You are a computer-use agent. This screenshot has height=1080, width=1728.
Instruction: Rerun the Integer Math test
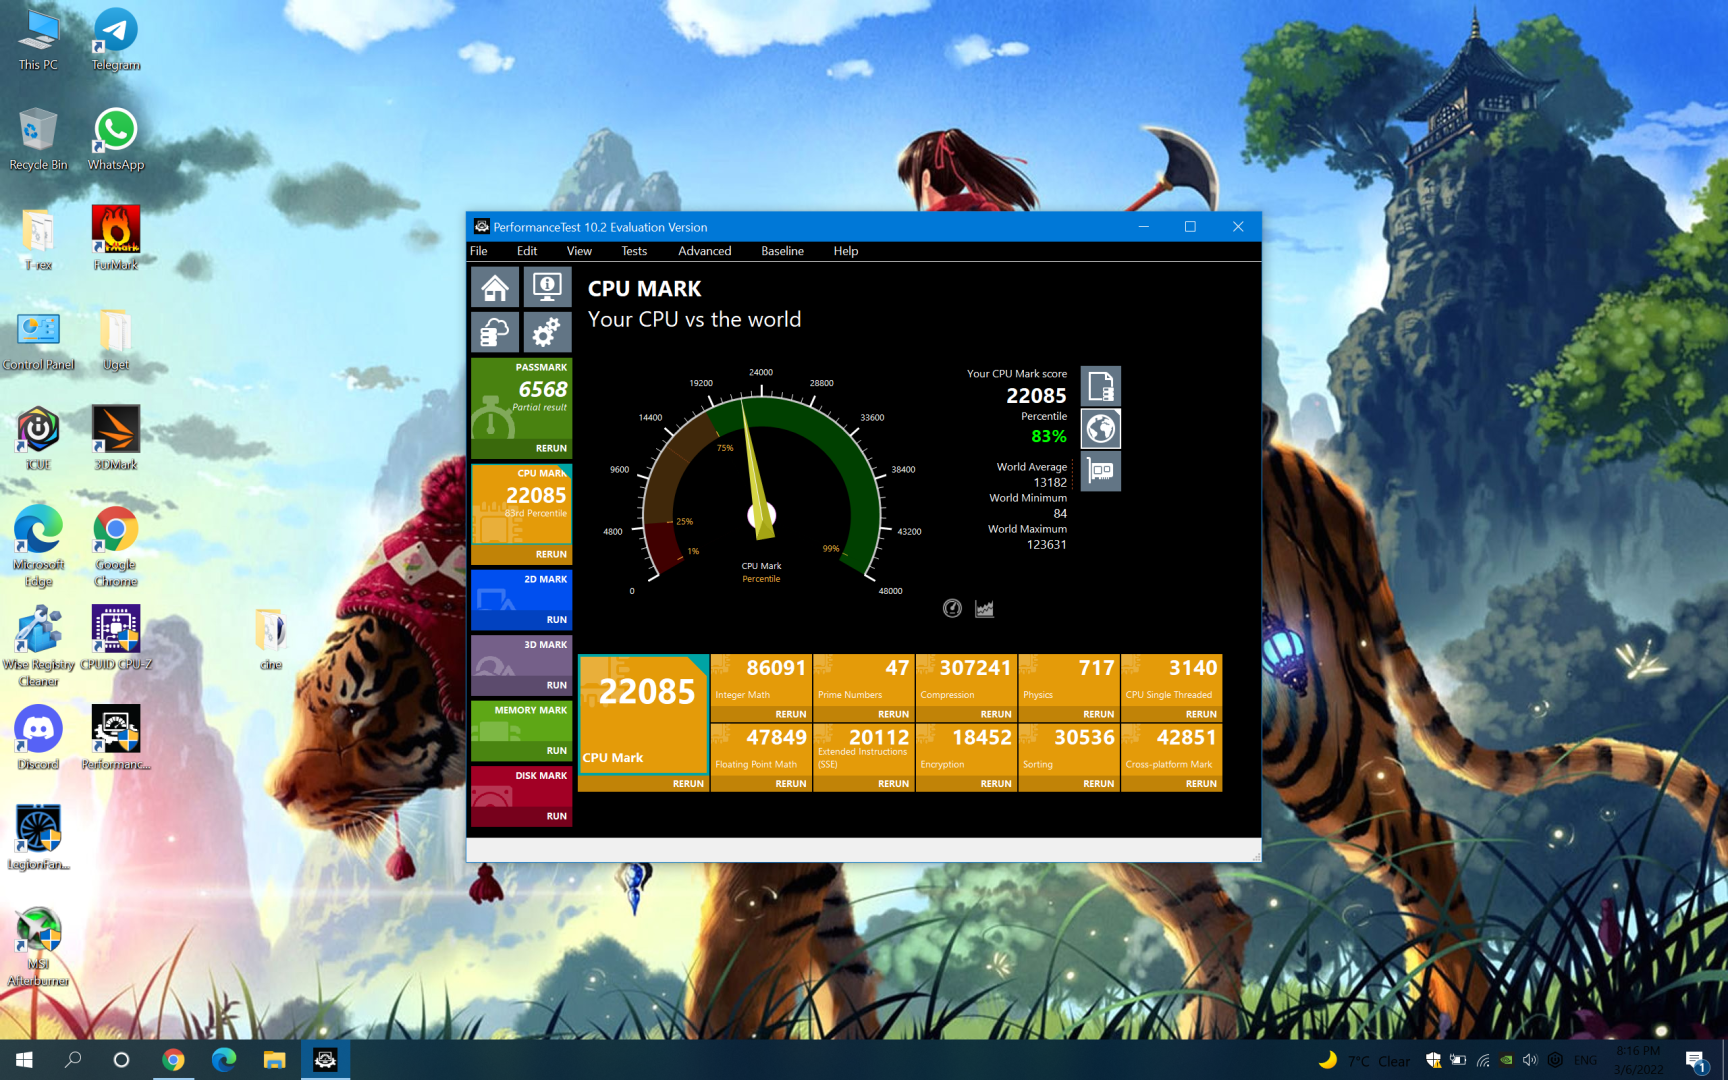coord(790,714)
